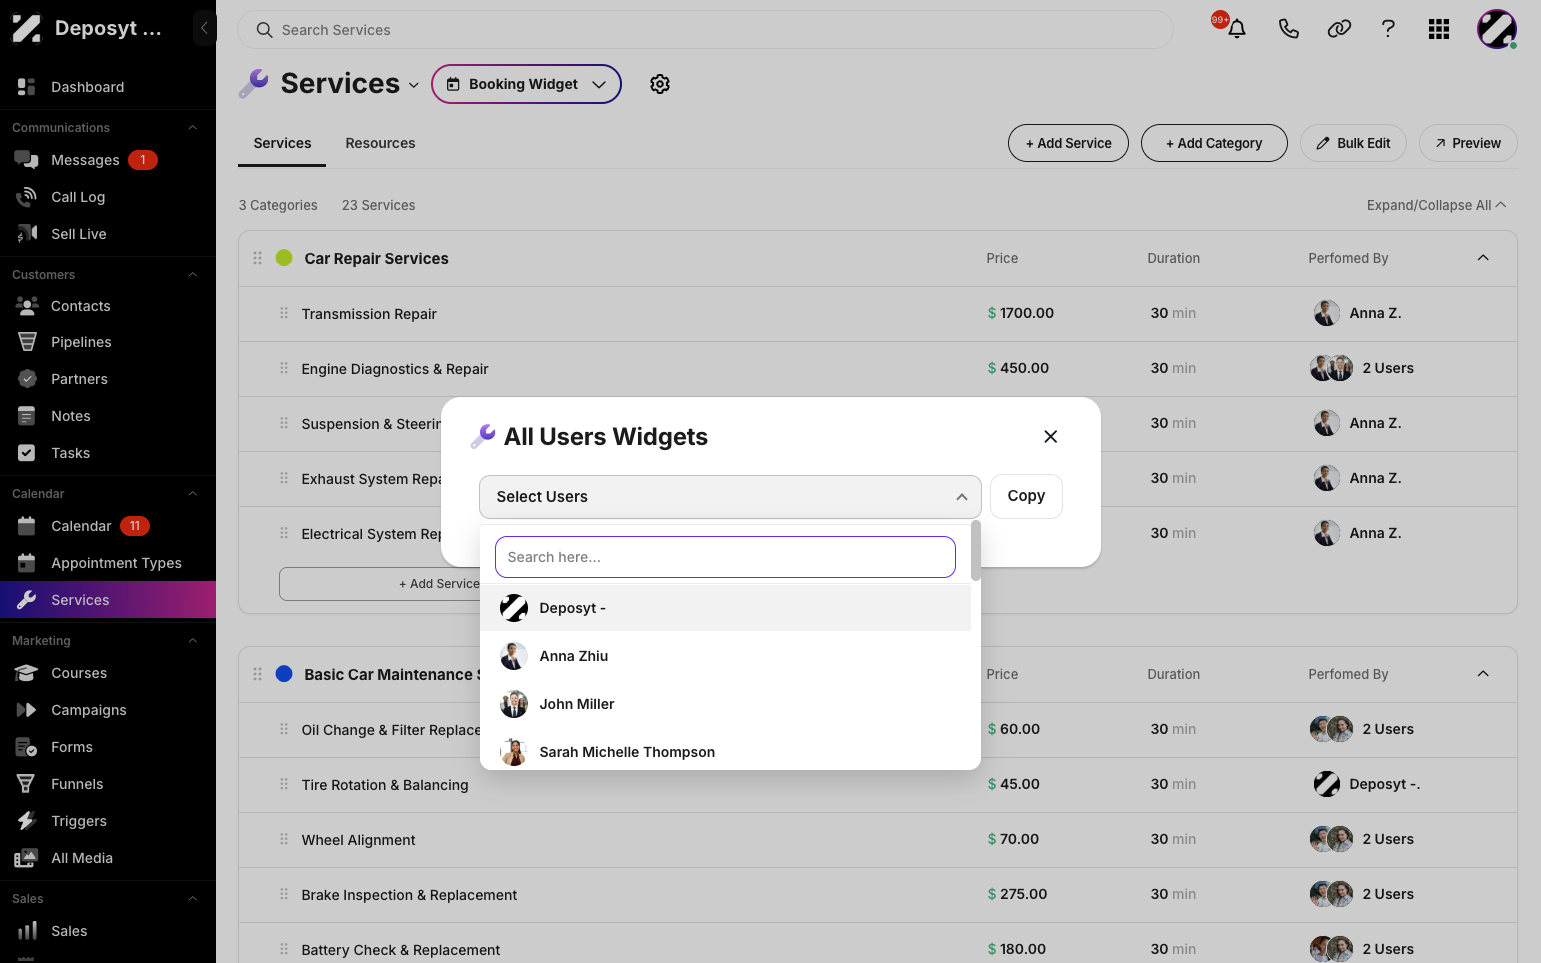Open the Services settings gear icon
Image resolution: width=1541 pixels, height=963 pixels.
coord(660,84)
